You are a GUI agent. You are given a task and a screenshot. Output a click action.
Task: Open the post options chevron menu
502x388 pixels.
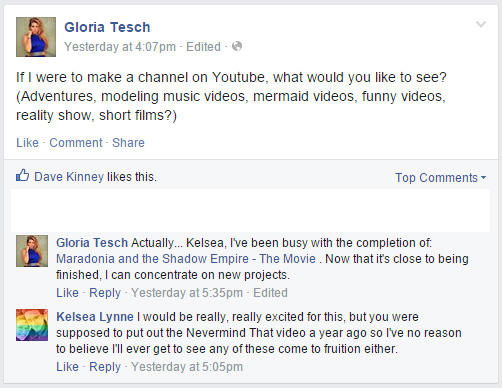point(481,24)
